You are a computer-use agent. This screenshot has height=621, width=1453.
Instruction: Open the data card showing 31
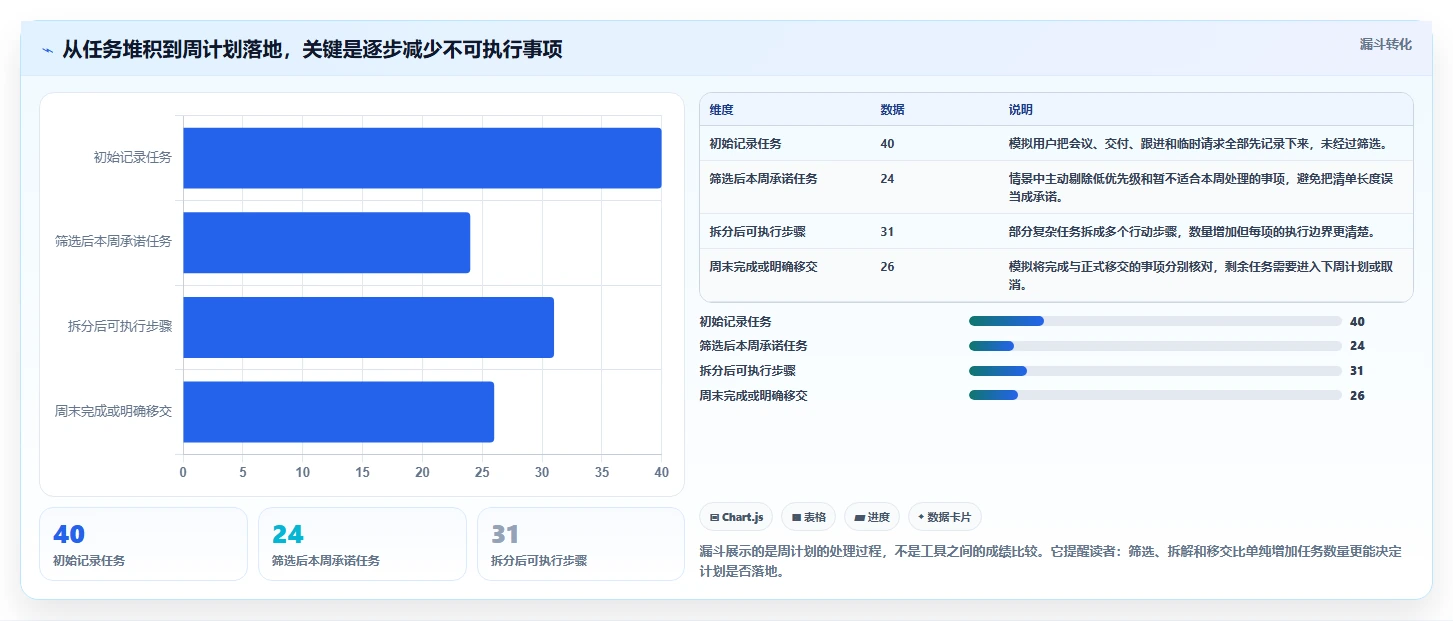point(581,544)
